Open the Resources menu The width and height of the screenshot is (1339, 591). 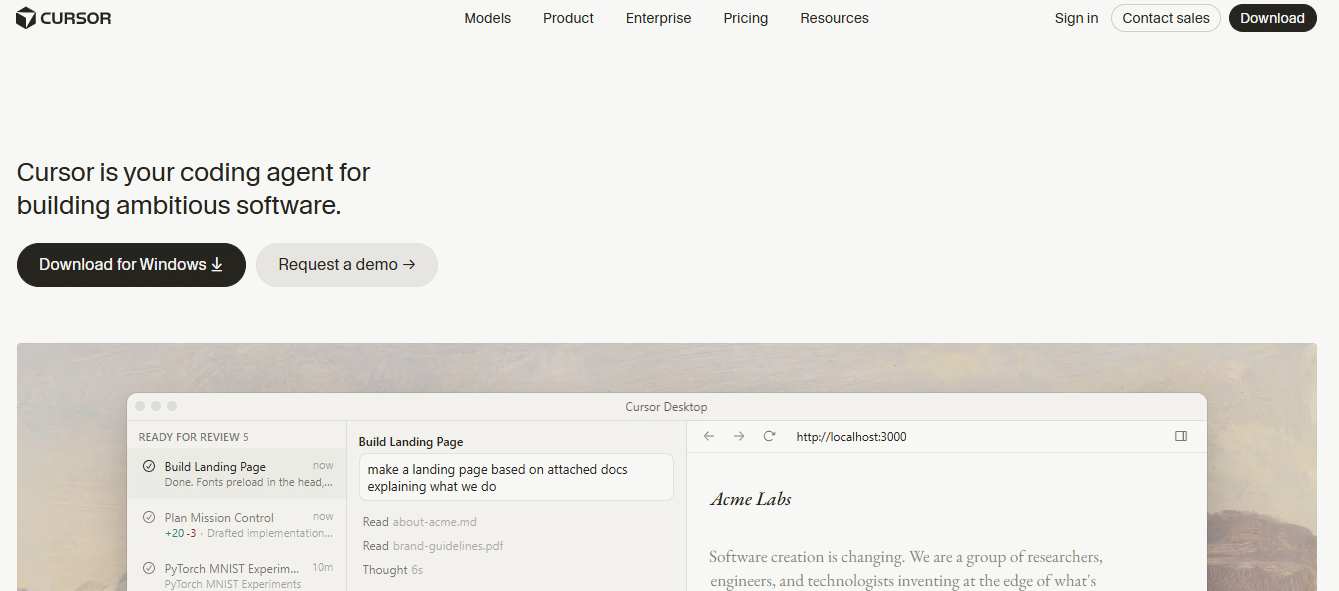[834, 18]
